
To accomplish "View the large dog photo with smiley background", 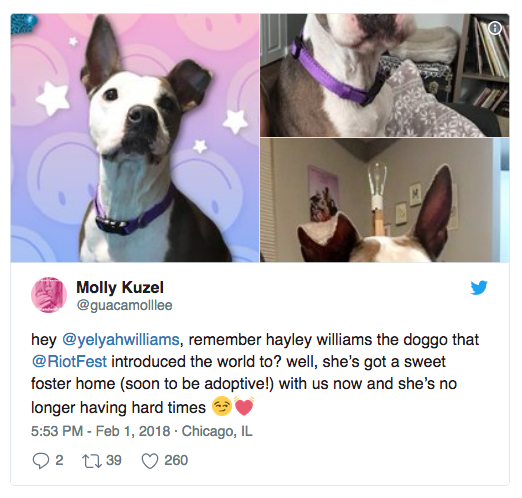I will click(x=135, y=138).
